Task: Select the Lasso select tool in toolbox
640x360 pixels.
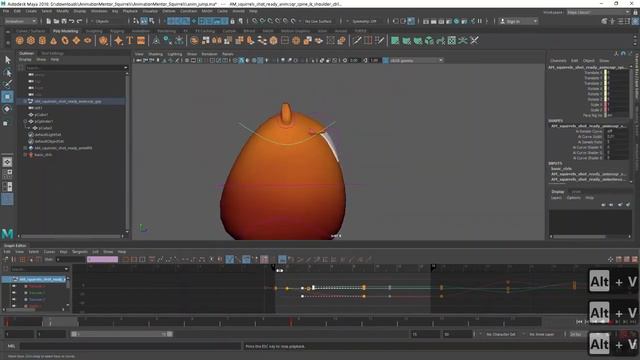Action: coord(7,72)
